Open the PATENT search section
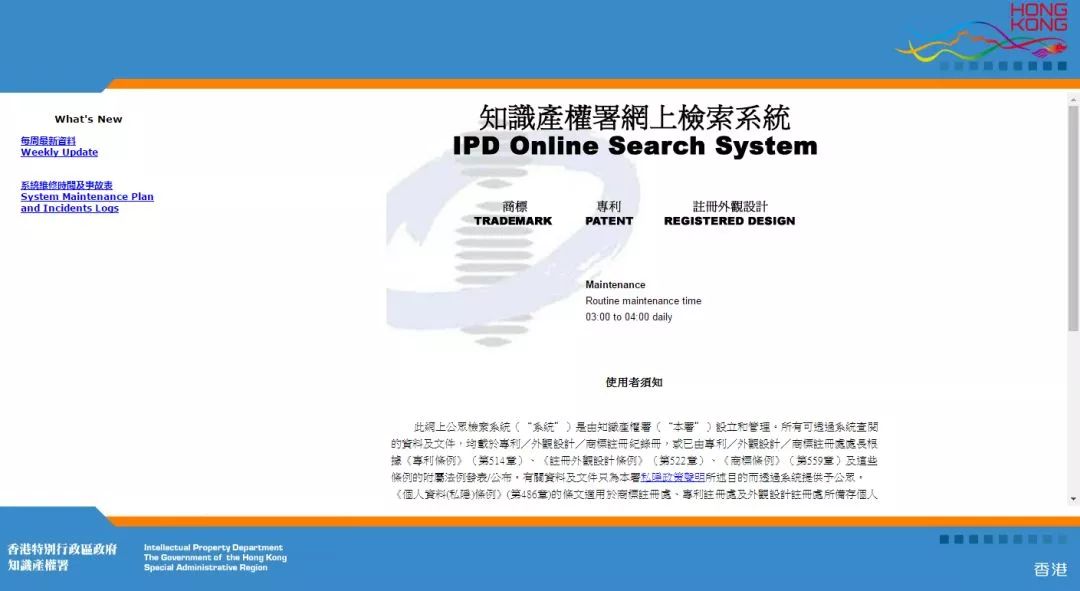Screen dimensions: 1080x591 609,221
